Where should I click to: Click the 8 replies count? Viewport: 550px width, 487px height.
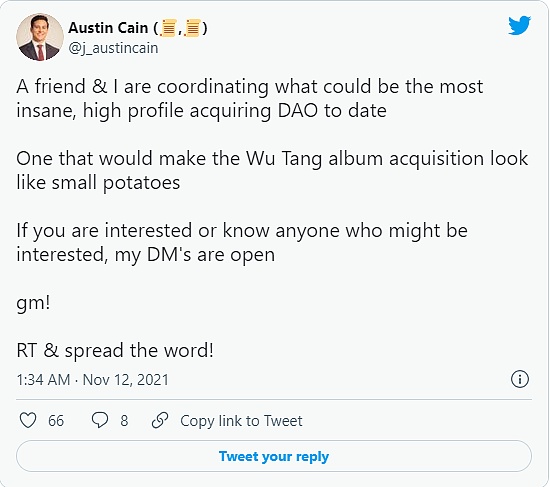pyautogui.click(x=124, y=421)
